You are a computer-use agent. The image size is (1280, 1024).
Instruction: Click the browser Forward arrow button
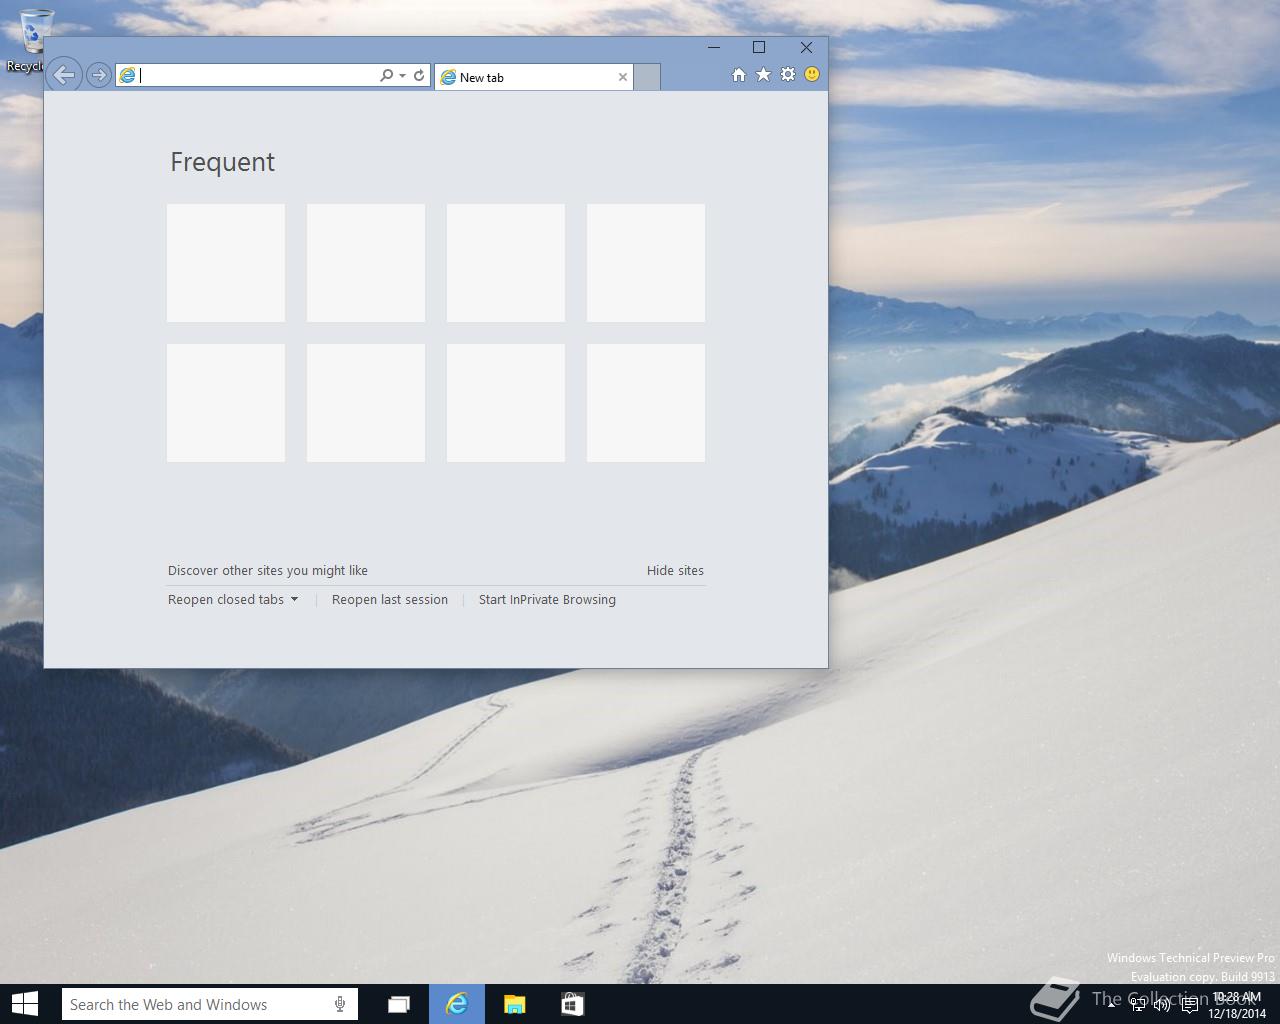[98, 75]
